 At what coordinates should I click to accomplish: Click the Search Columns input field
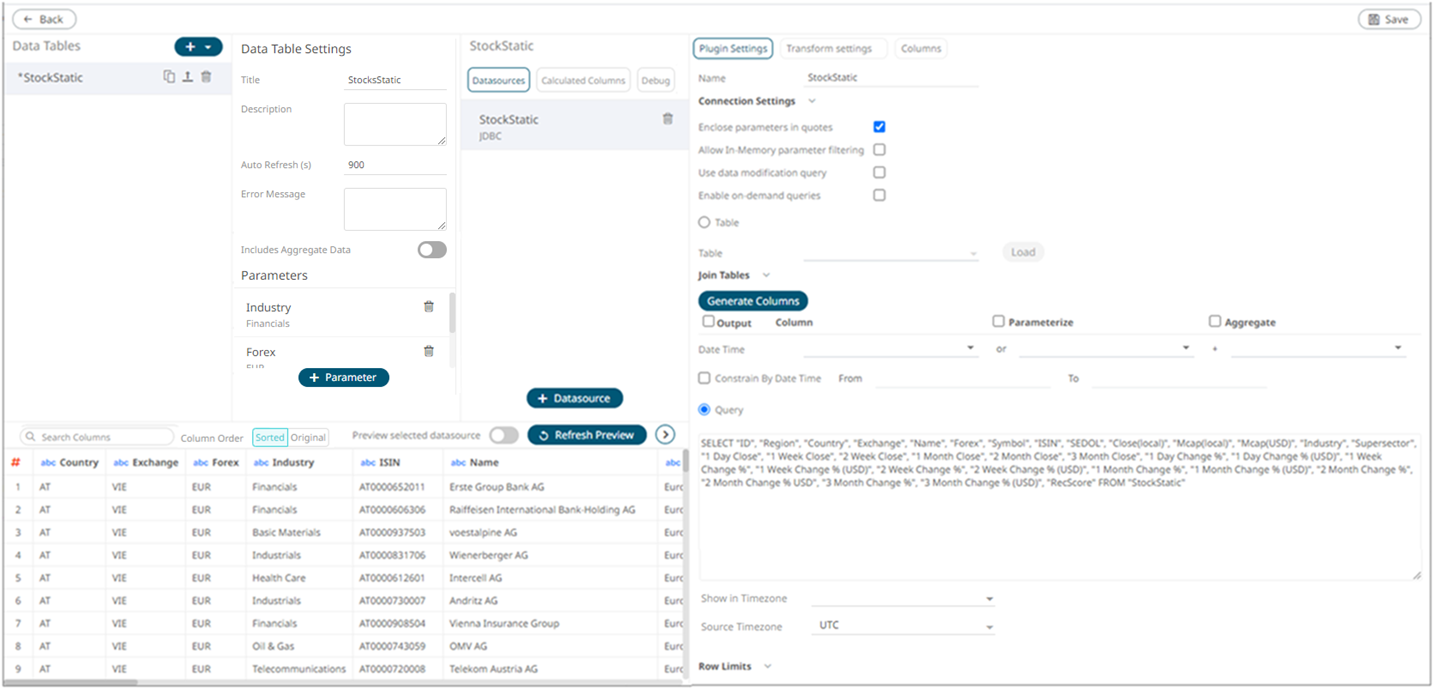tap(100, 437)
